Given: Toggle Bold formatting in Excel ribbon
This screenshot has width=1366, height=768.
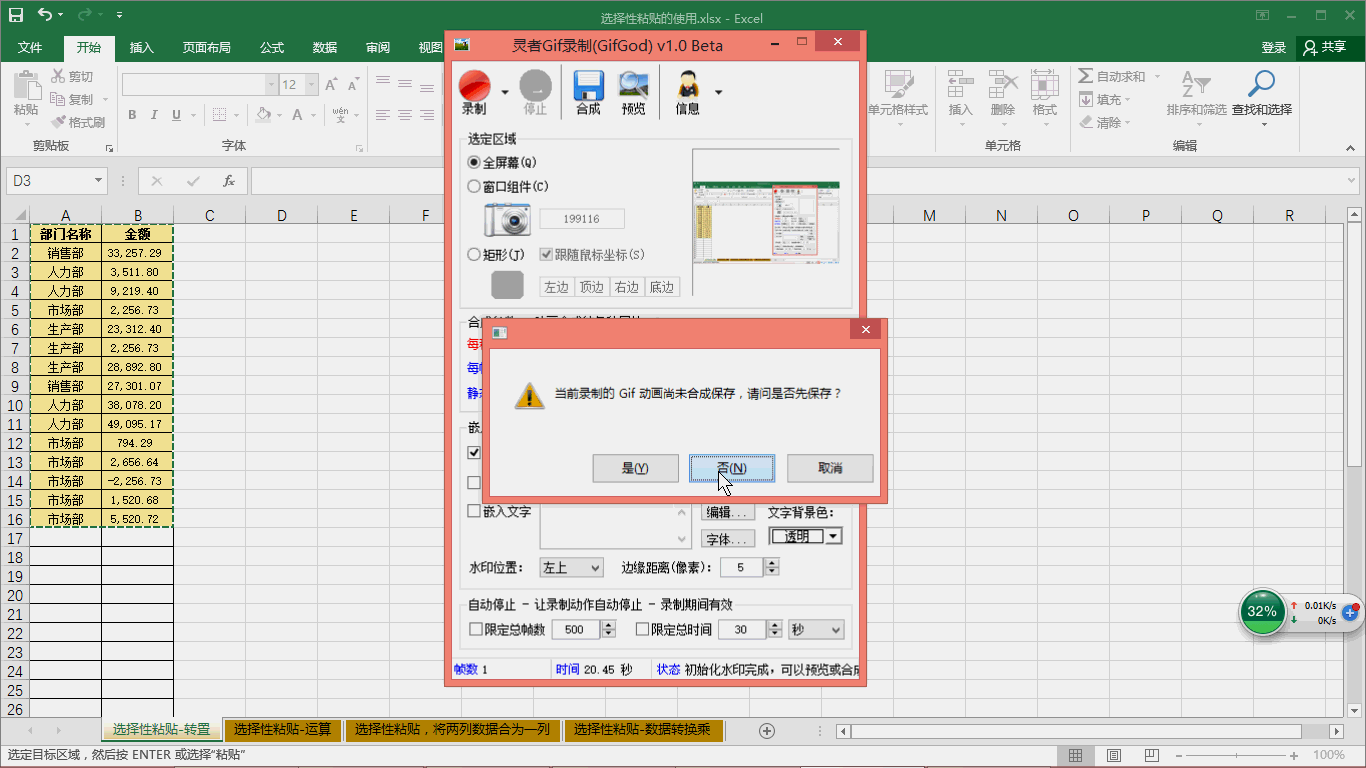Looking at the screenshot, I should tap(131, 115).
